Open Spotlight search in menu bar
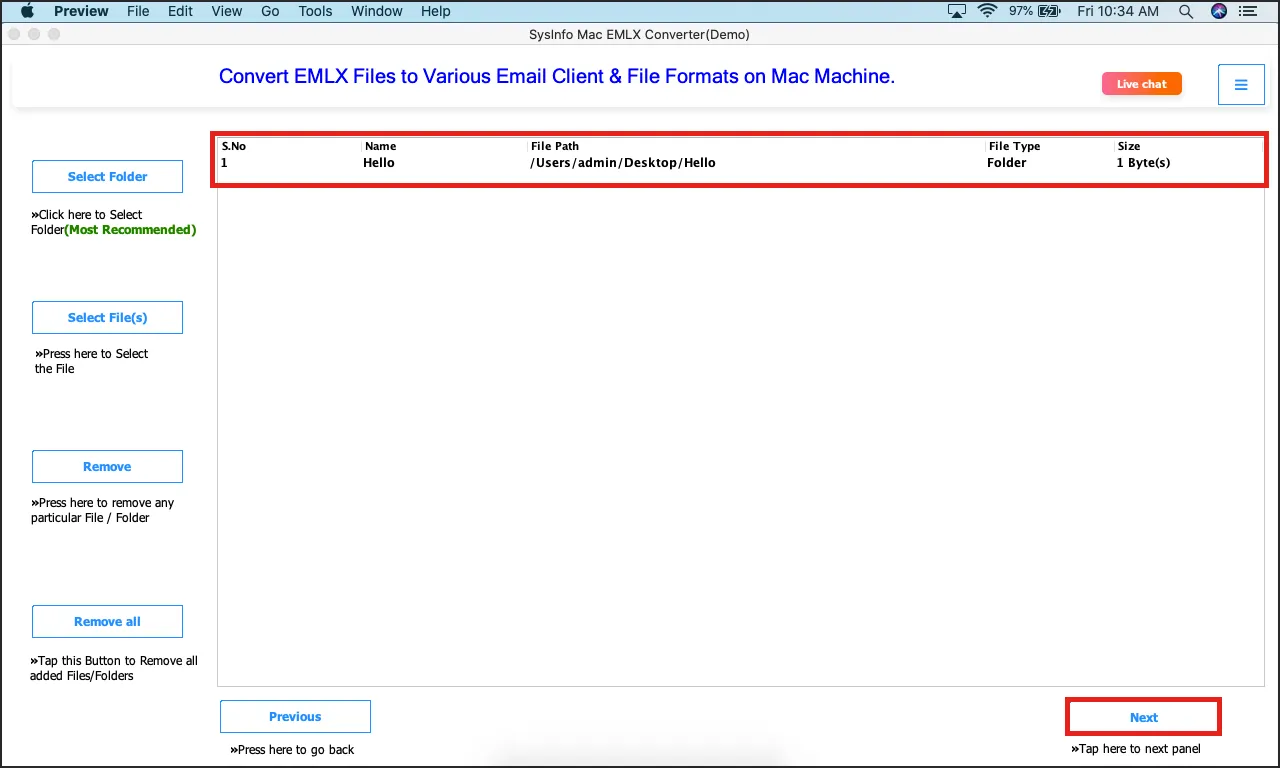This screenshot has height=768, width=1280. [1186, 11]
